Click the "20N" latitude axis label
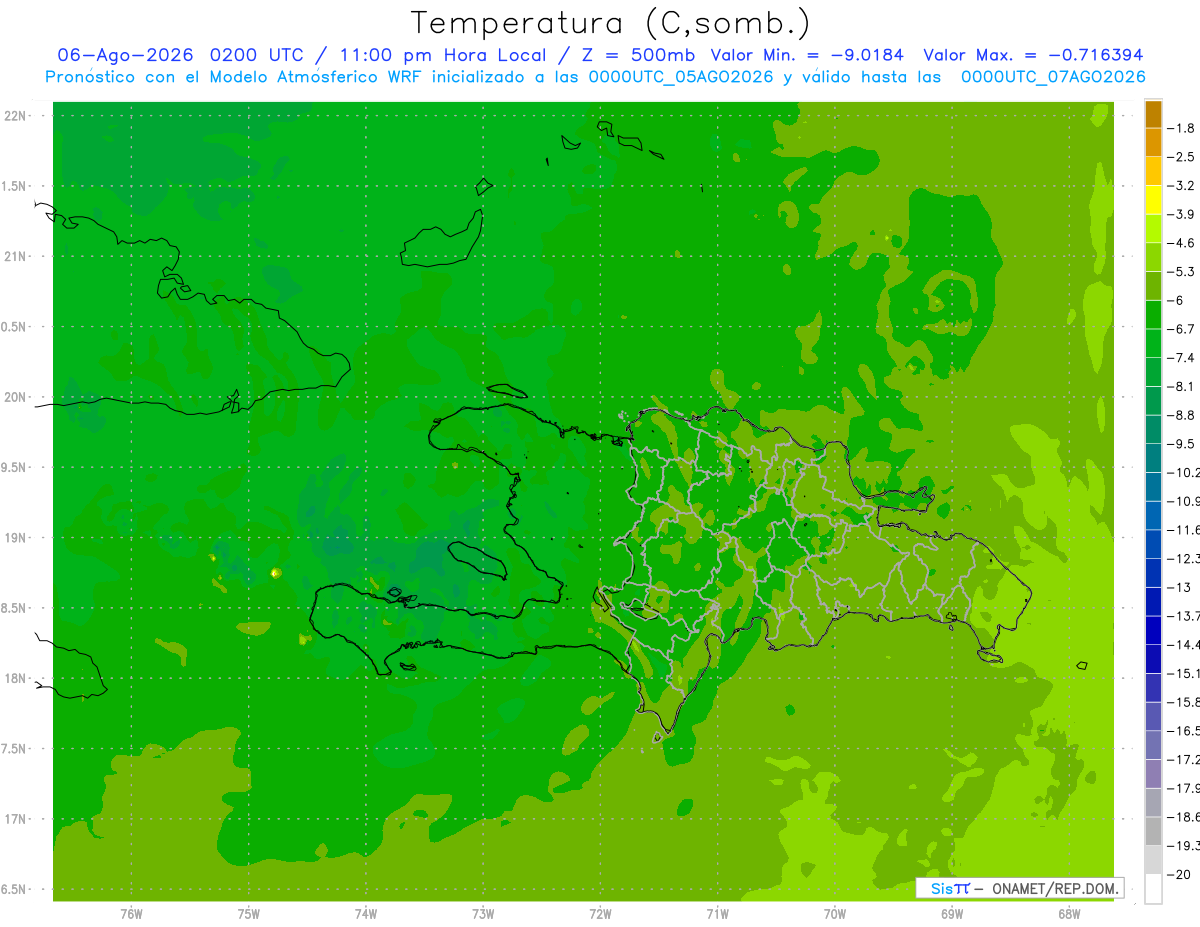 [16, 397]
